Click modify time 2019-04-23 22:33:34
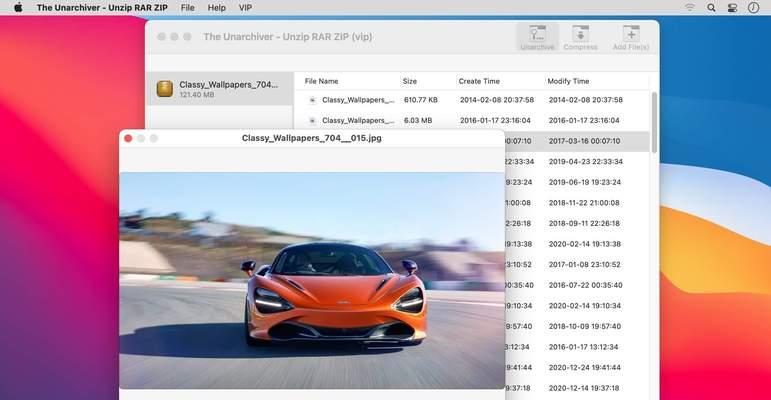 pyautogui.click(x=586, y=162)
